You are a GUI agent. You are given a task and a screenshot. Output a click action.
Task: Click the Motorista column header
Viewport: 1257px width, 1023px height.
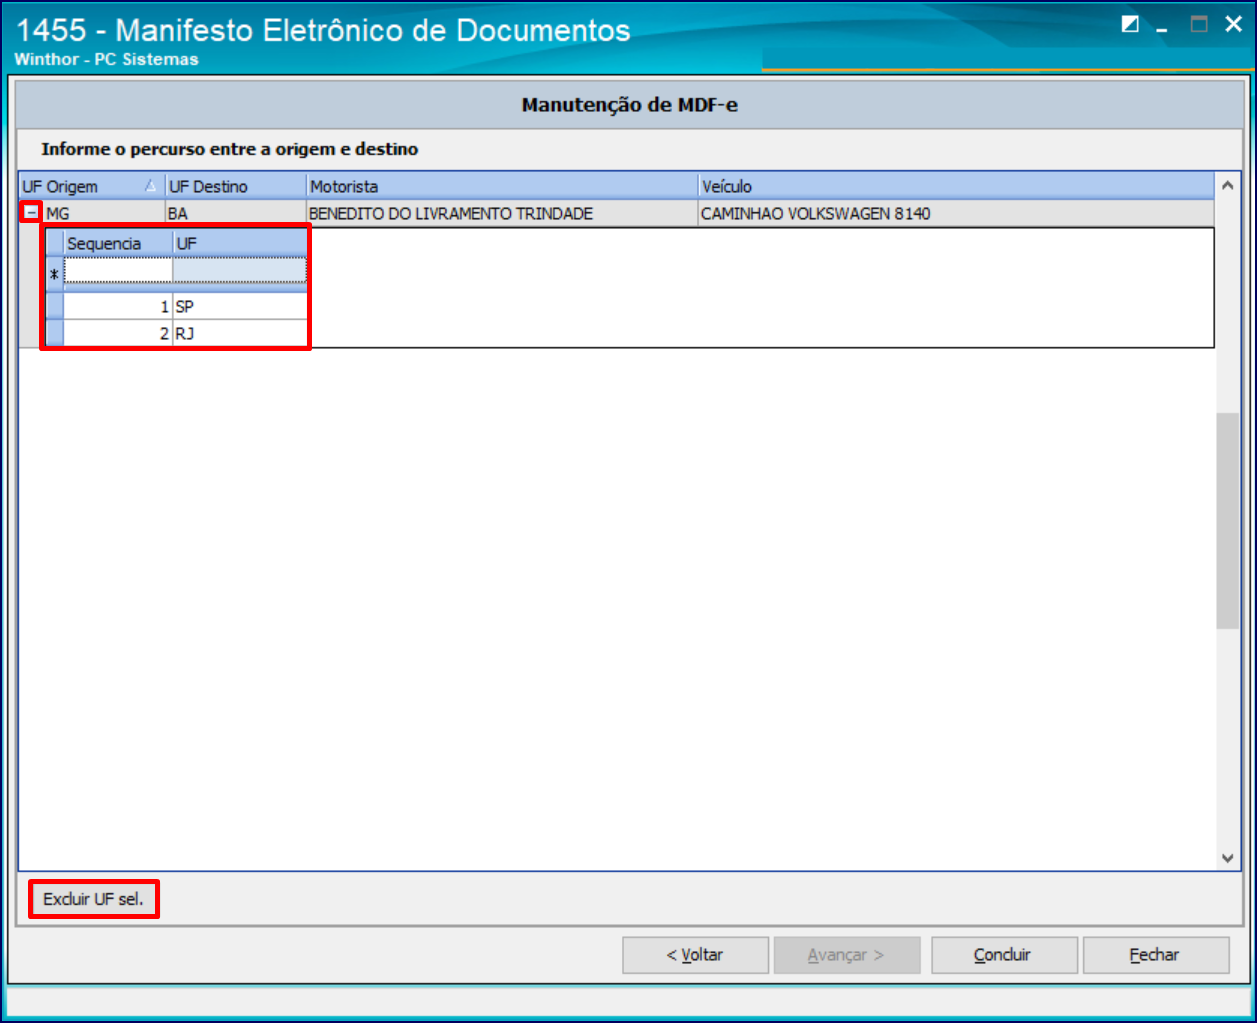click(x=502, y=186)
